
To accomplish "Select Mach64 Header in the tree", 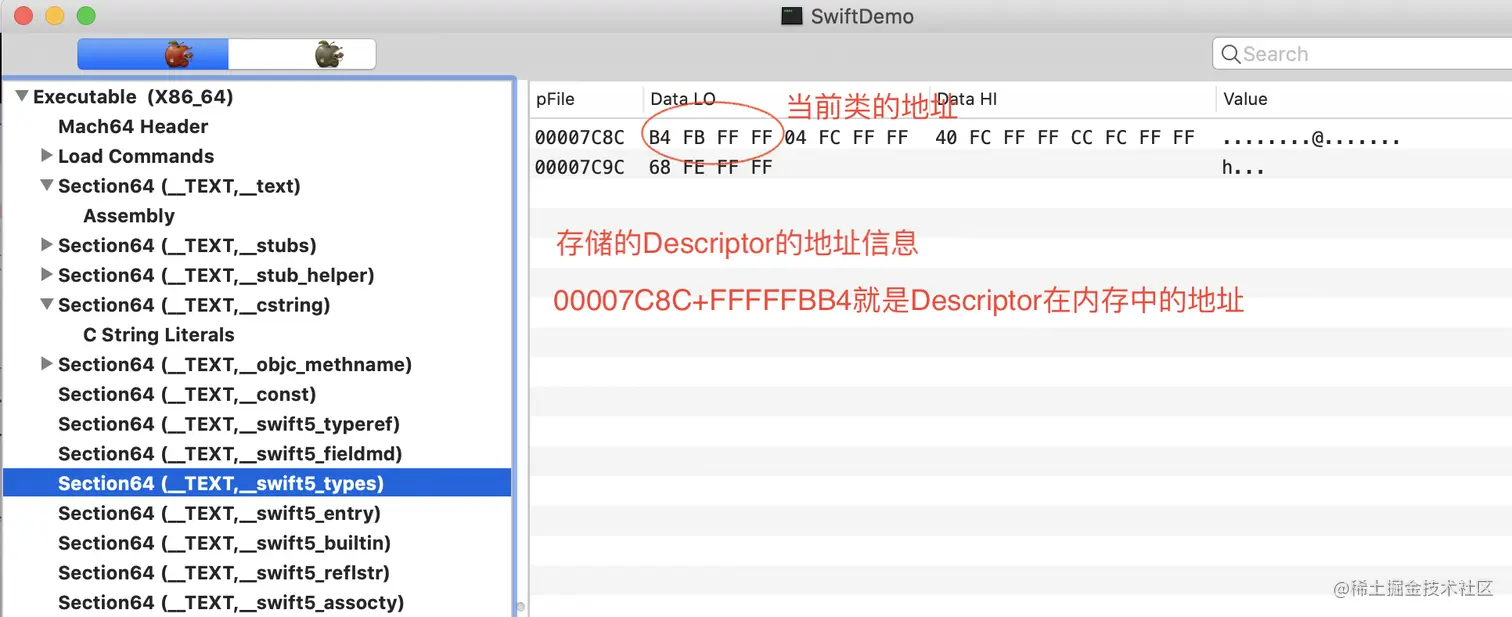I will coord(133,127).
